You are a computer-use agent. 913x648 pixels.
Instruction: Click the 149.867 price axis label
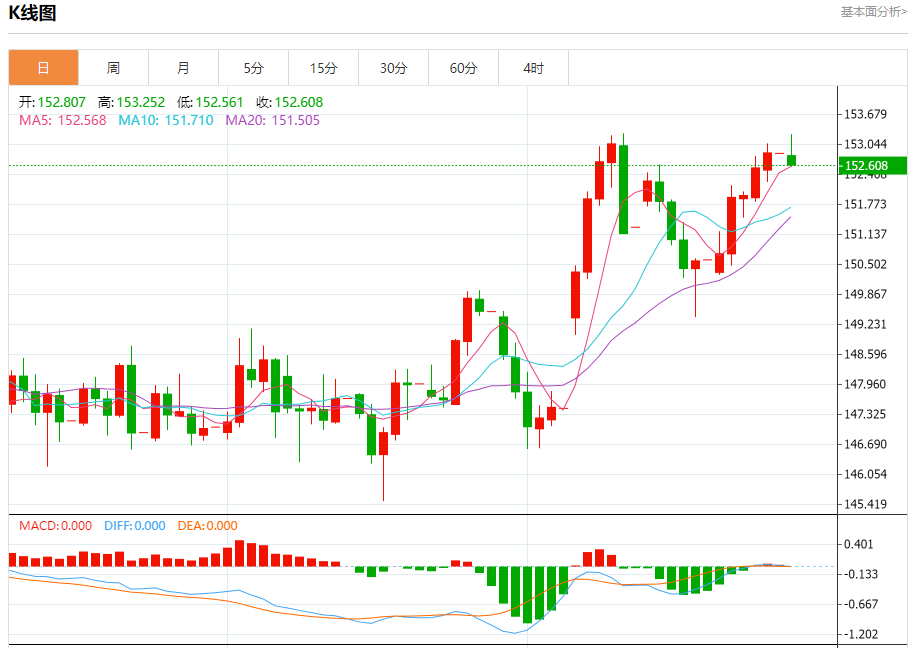[865, 294]
